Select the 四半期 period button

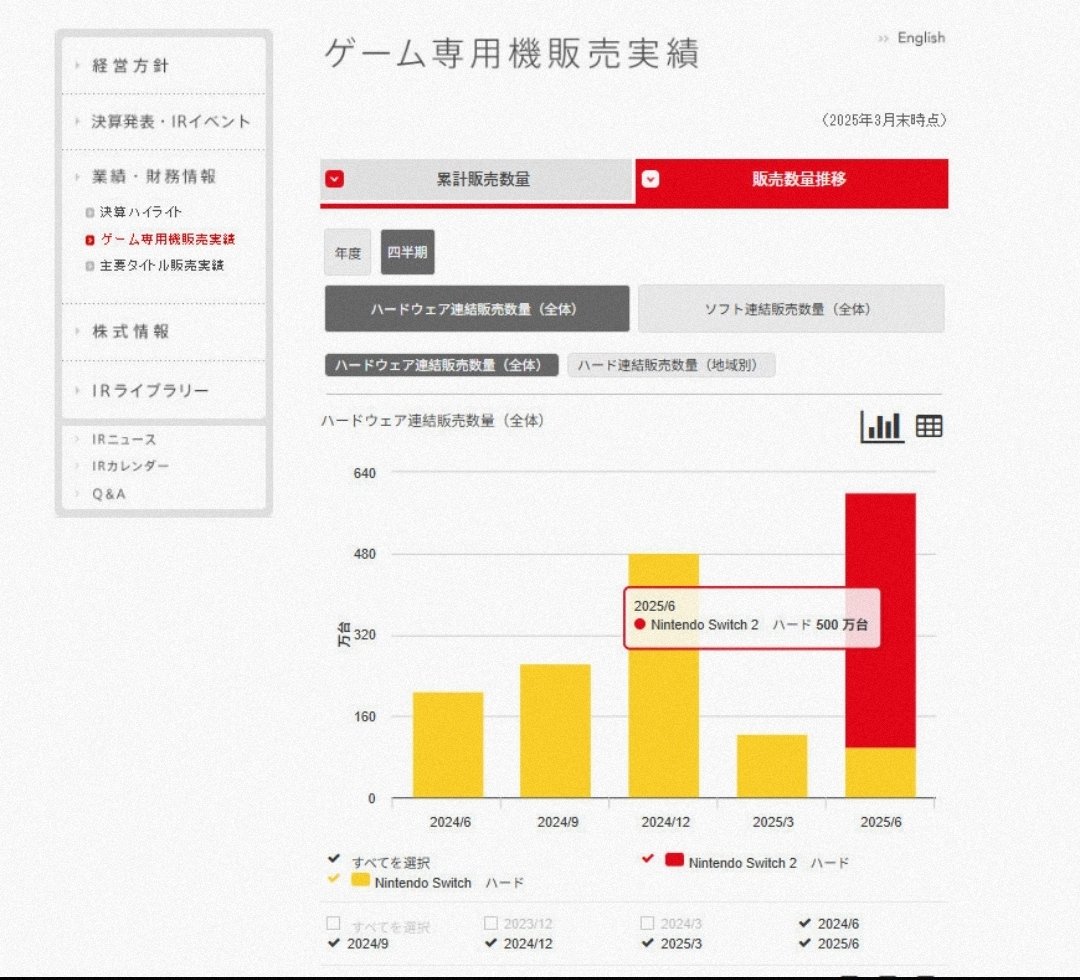(x=407, y=252)
